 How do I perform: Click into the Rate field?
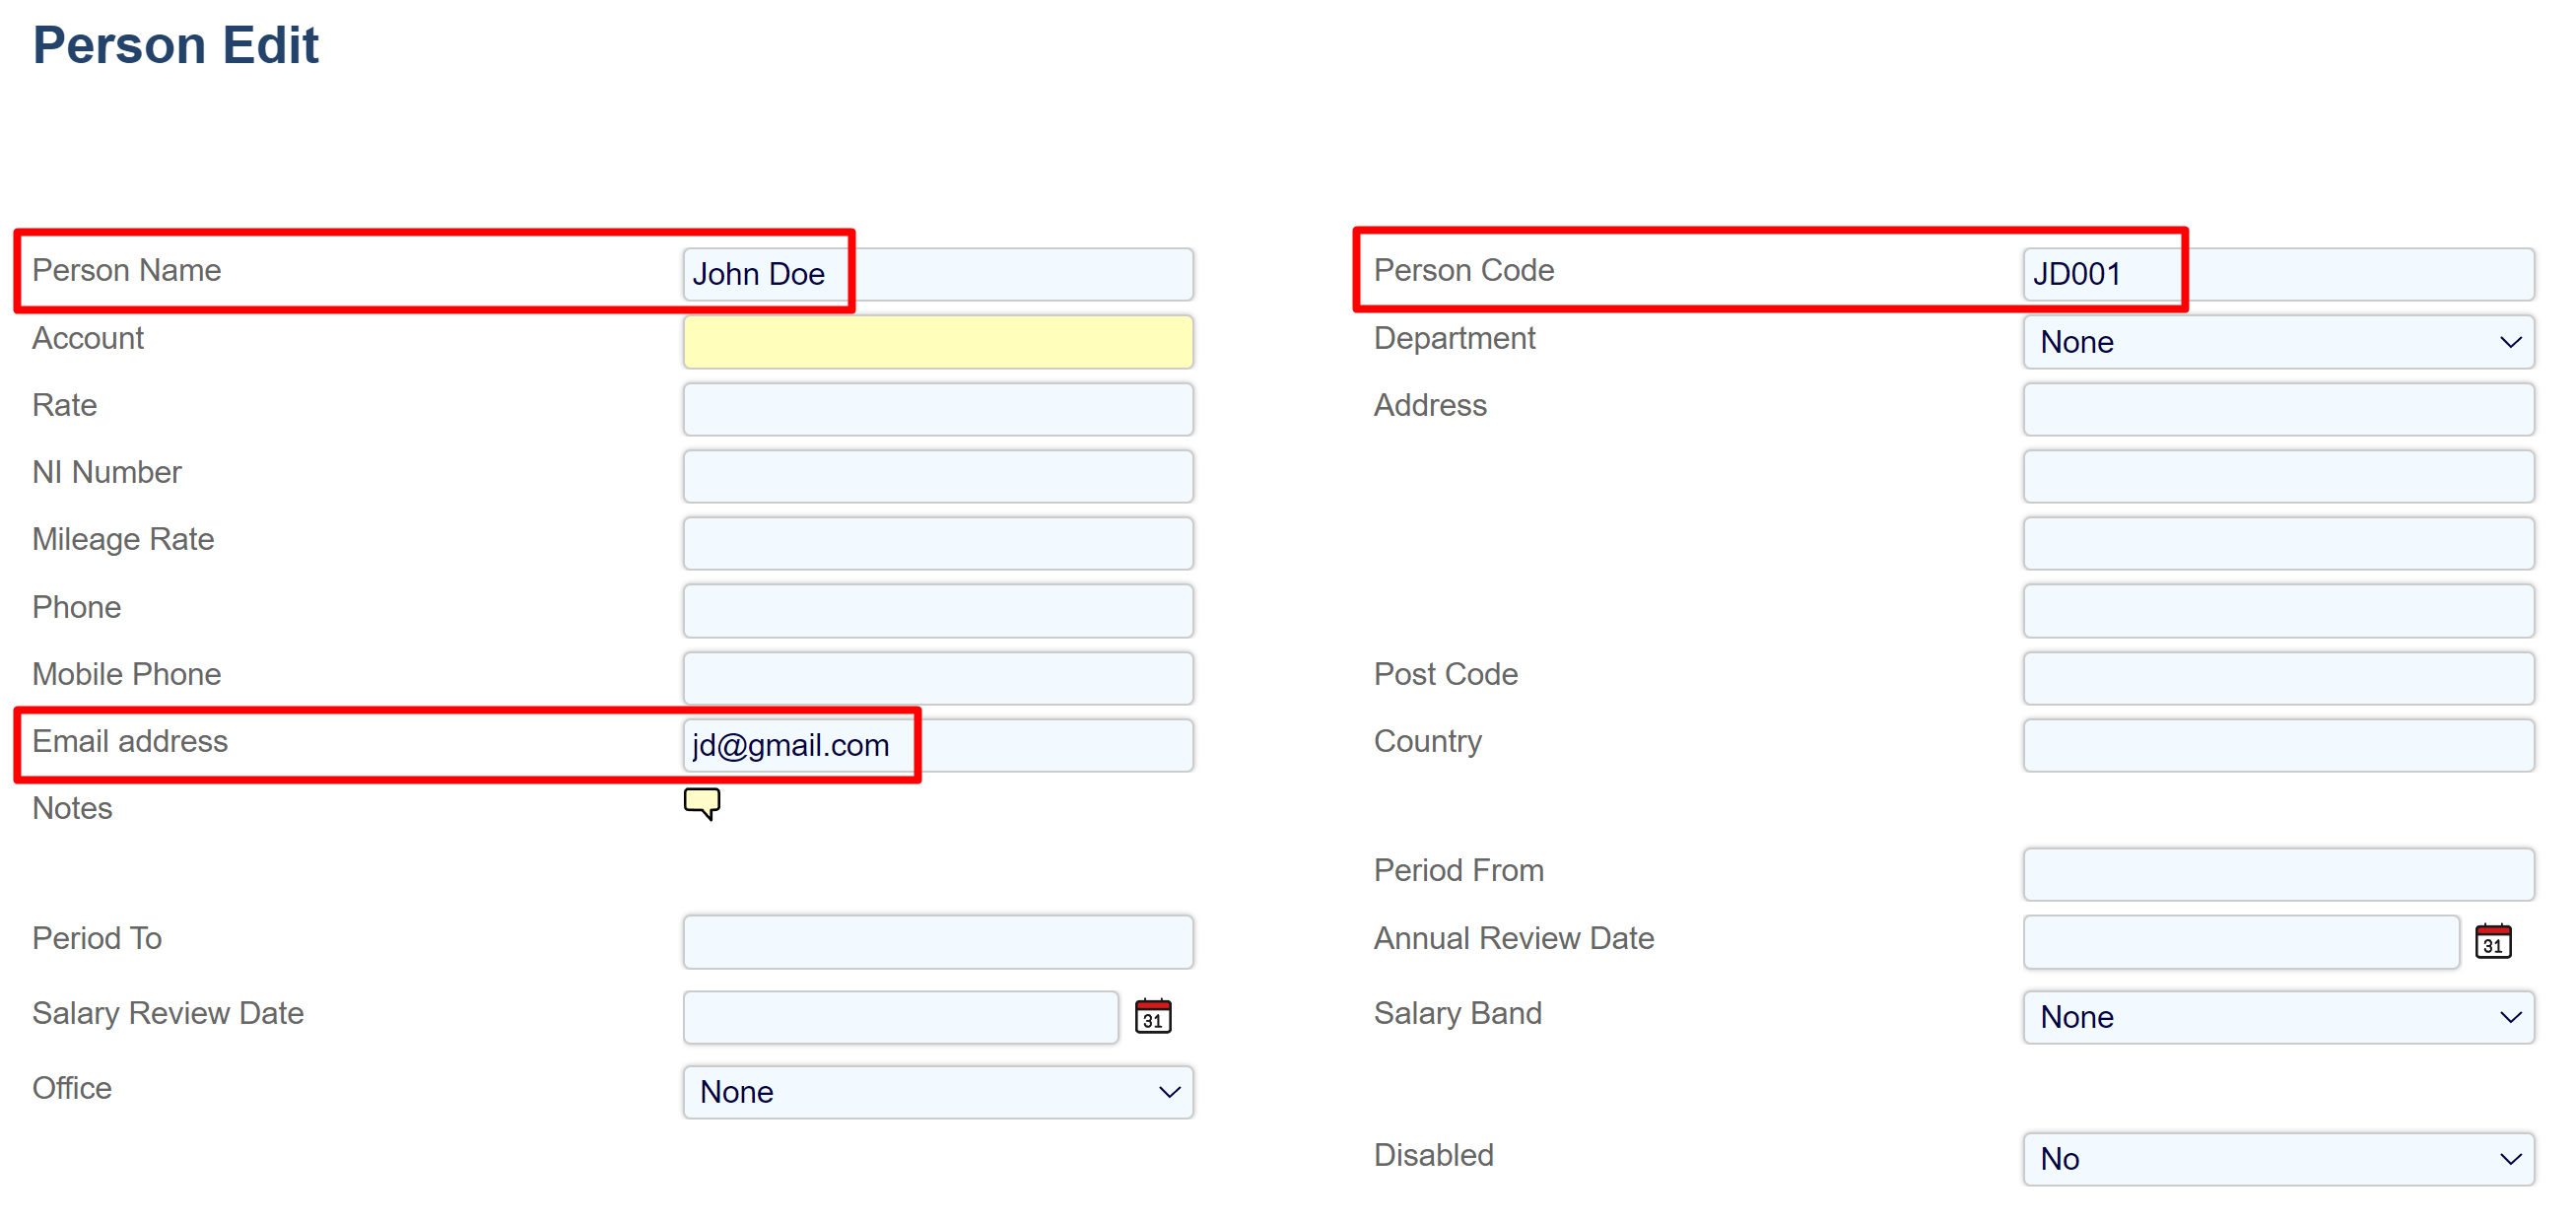938,409
